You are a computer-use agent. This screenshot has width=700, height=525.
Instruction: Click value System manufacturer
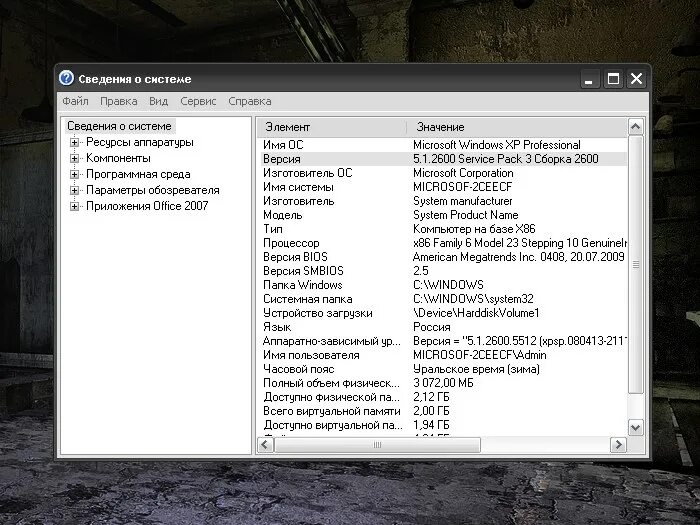point(462,201)
